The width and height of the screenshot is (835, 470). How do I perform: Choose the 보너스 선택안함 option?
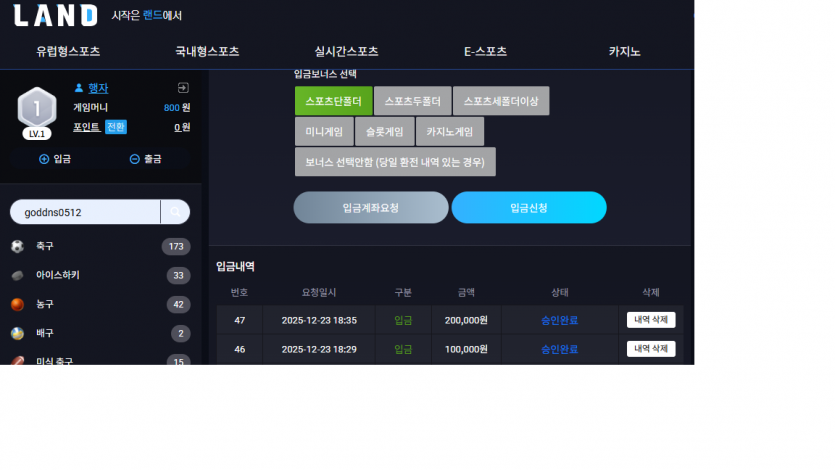click(x=395, y=162)
